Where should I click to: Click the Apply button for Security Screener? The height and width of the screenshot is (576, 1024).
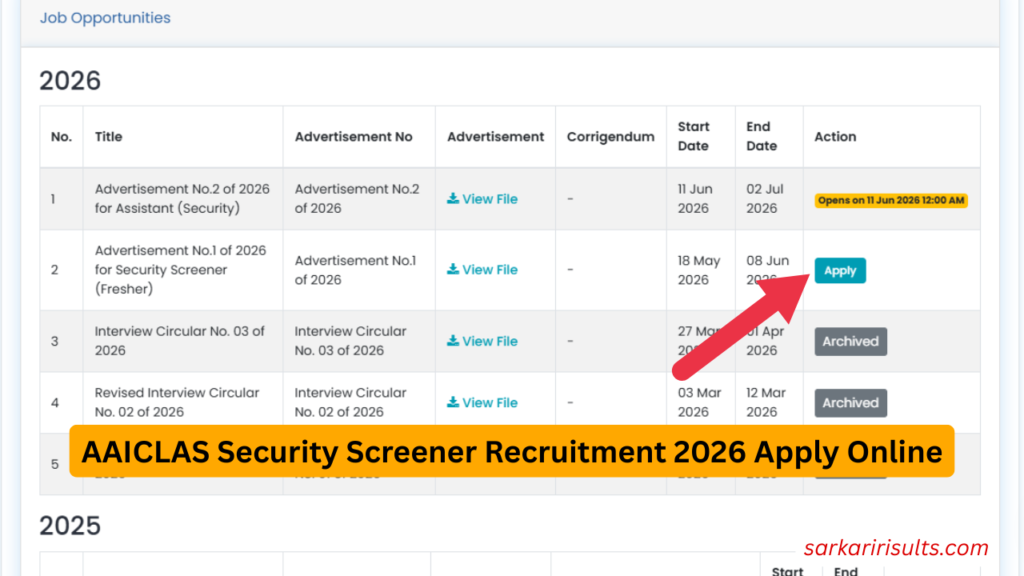pos(840,270)
